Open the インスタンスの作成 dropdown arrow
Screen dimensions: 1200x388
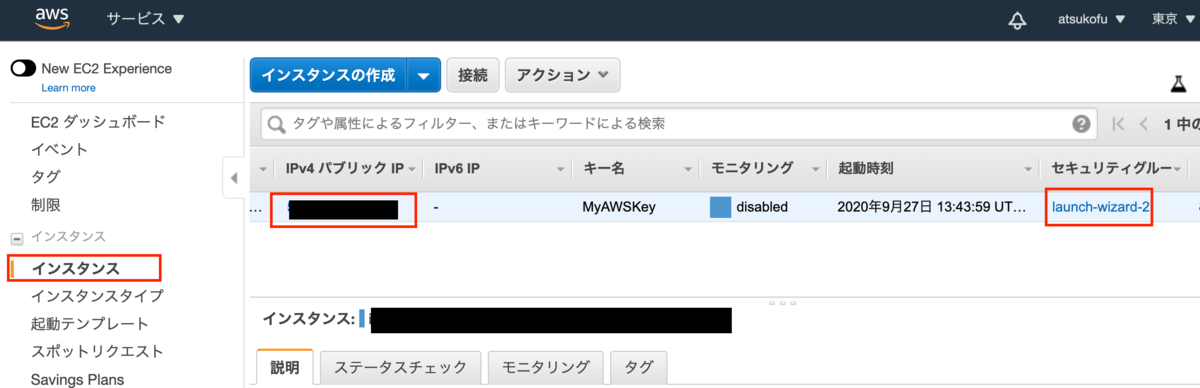pos(424,74)
